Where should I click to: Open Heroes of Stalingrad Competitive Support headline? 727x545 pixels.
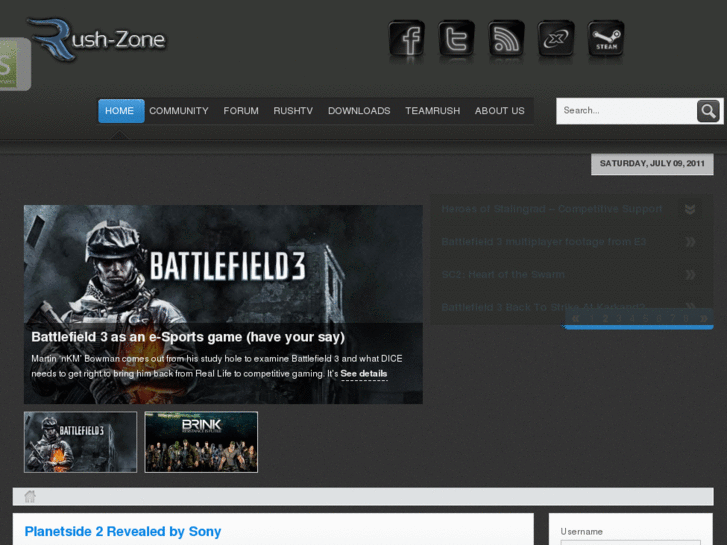click(552, 209)
